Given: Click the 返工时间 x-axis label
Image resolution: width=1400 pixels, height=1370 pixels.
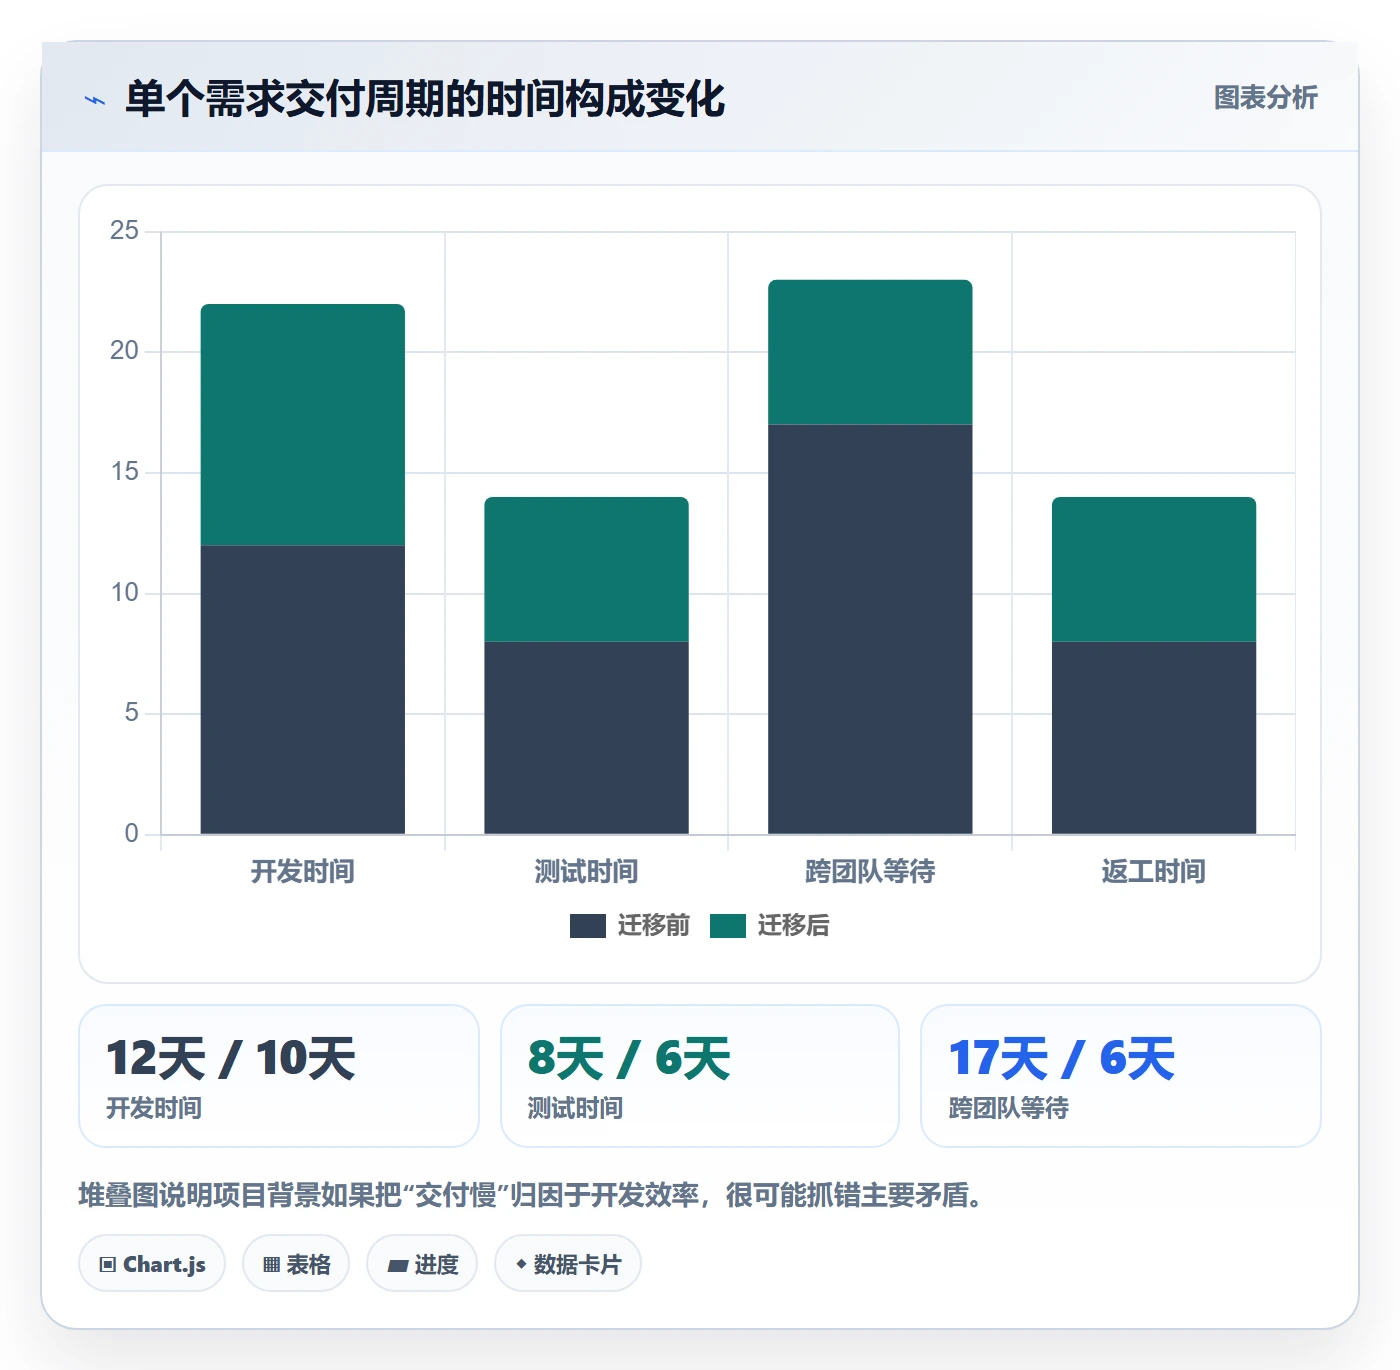Looking at the screenshot, I should click(x=1154, y=872).
